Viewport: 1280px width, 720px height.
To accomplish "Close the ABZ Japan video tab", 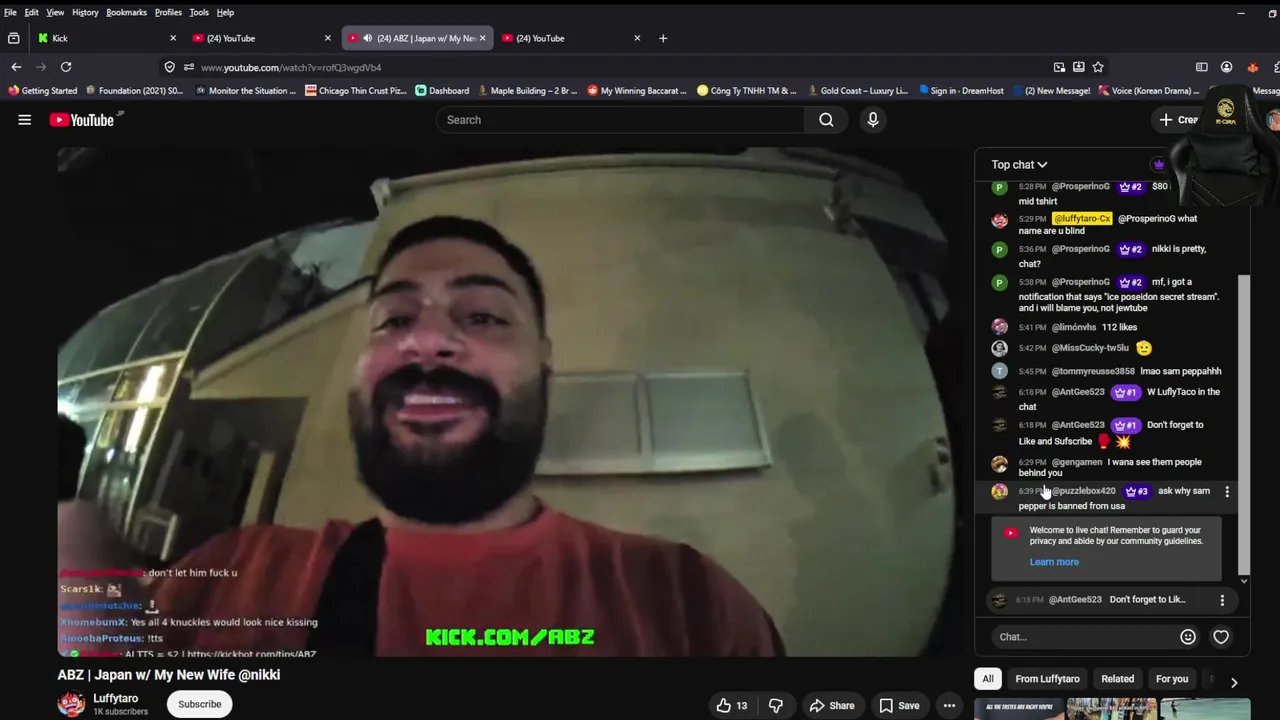I will [x=482, y=38].
